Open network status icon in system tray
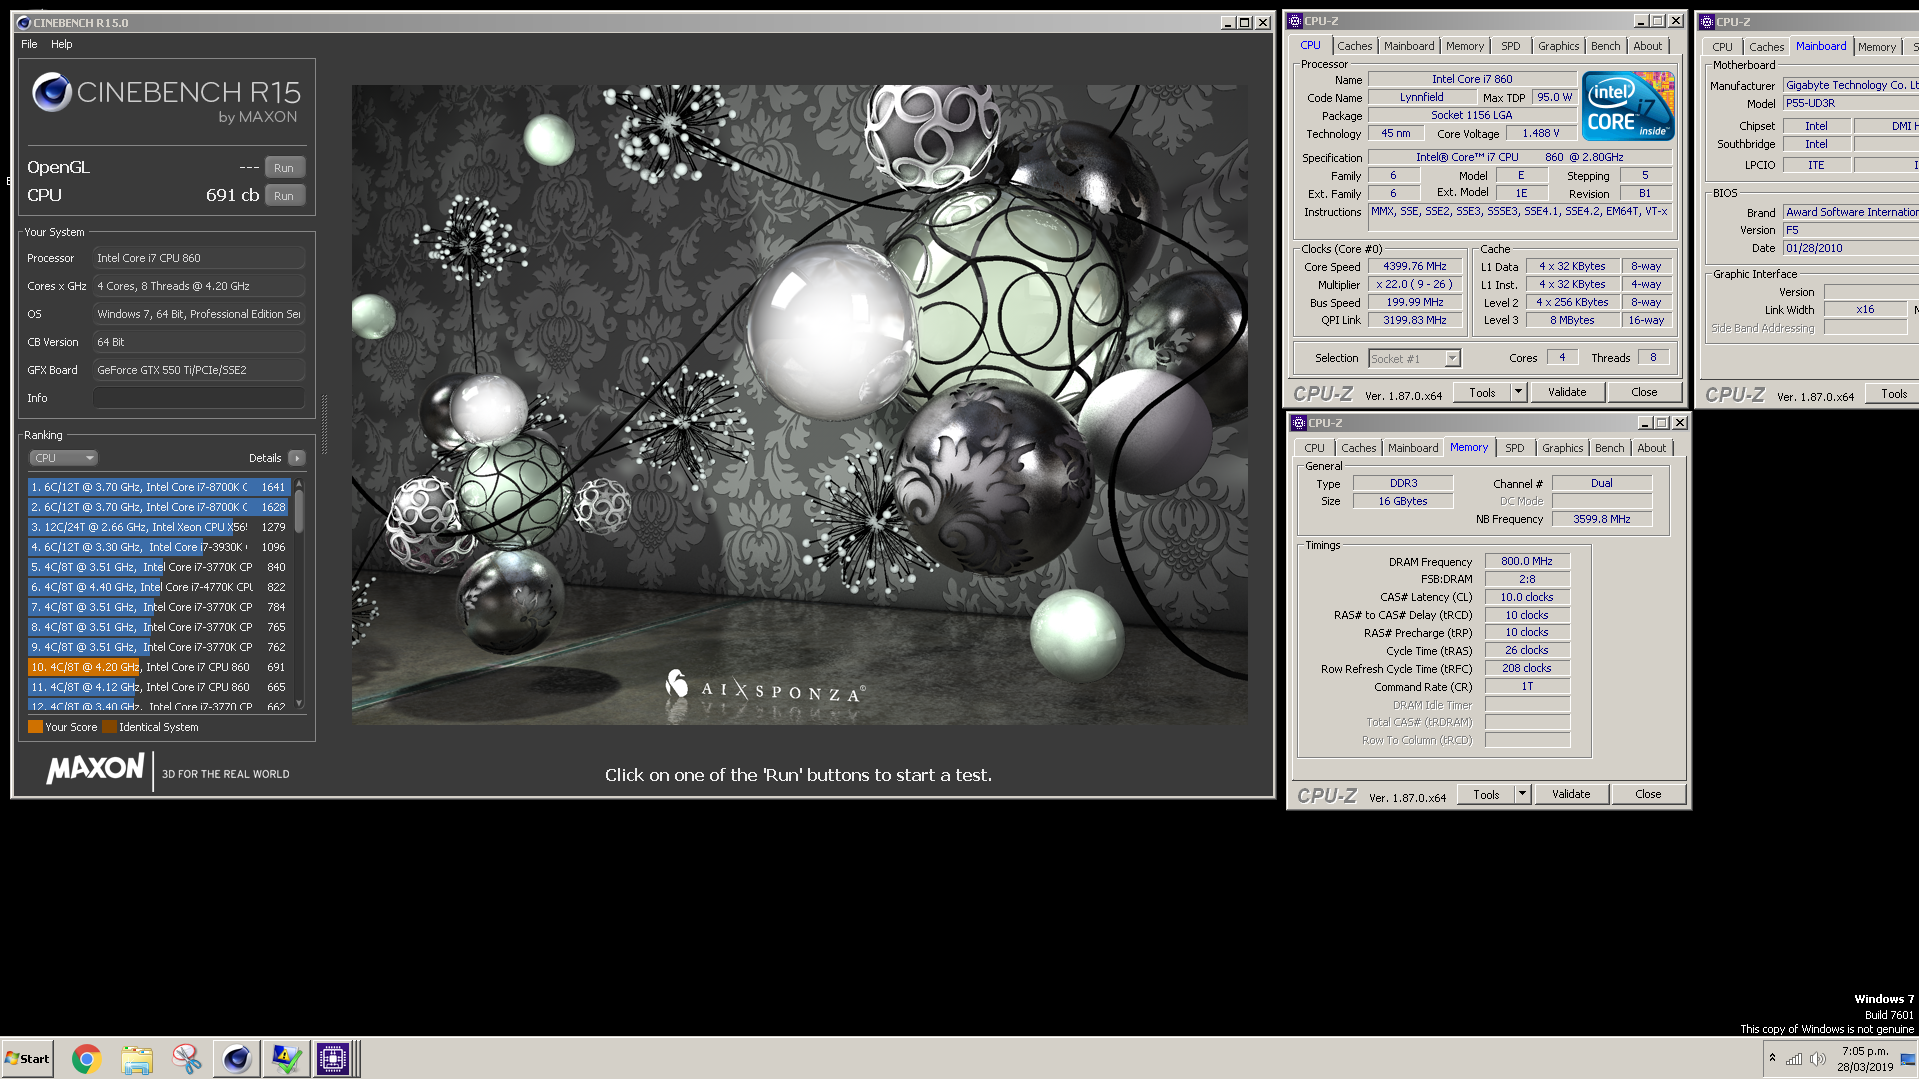 1795,1059
